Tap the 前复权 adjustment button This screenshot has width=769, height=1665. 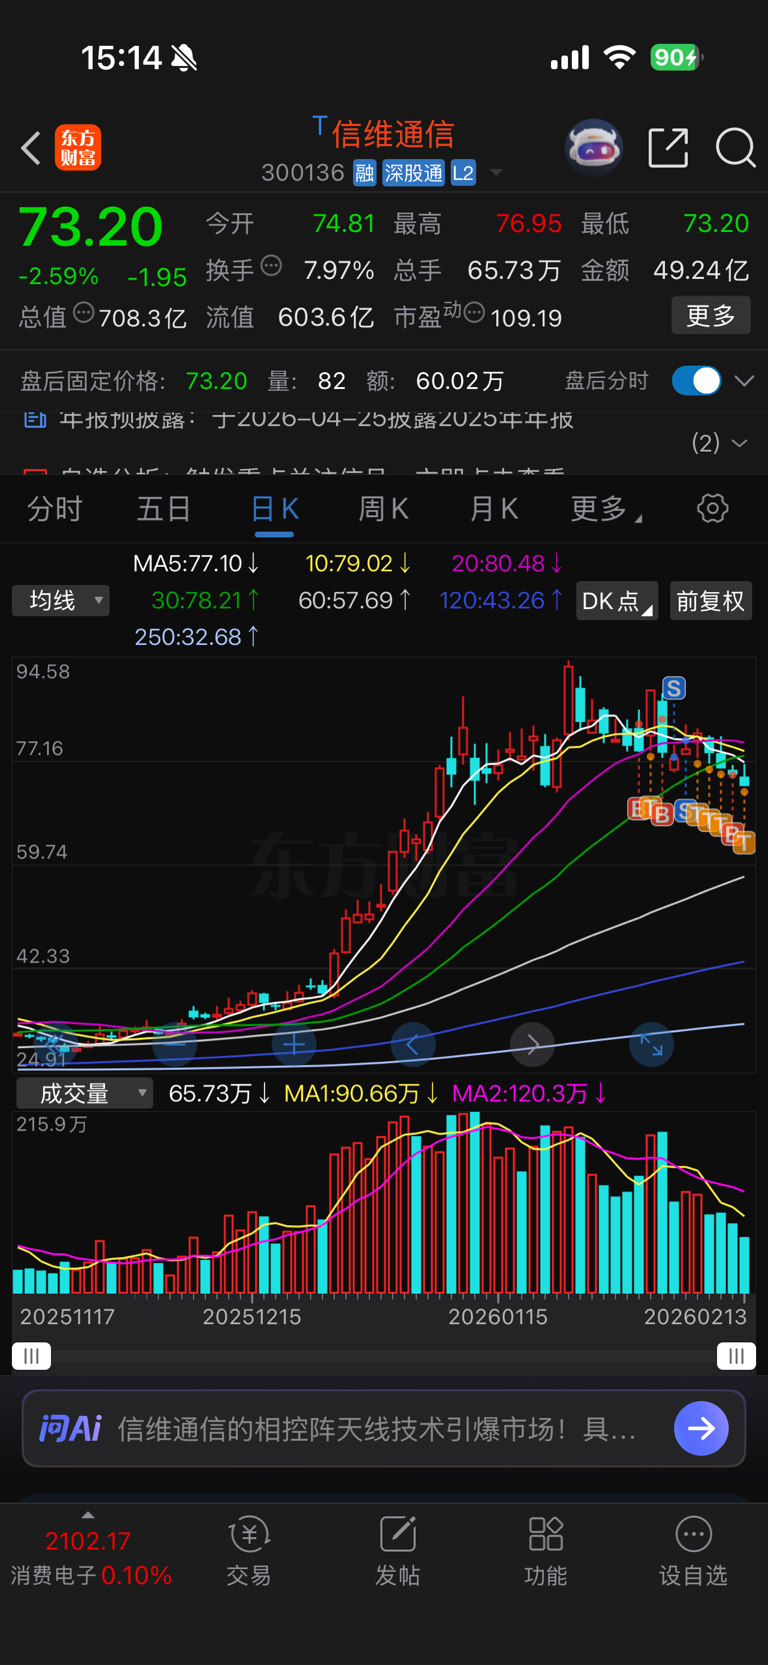(x=711, y=601)
